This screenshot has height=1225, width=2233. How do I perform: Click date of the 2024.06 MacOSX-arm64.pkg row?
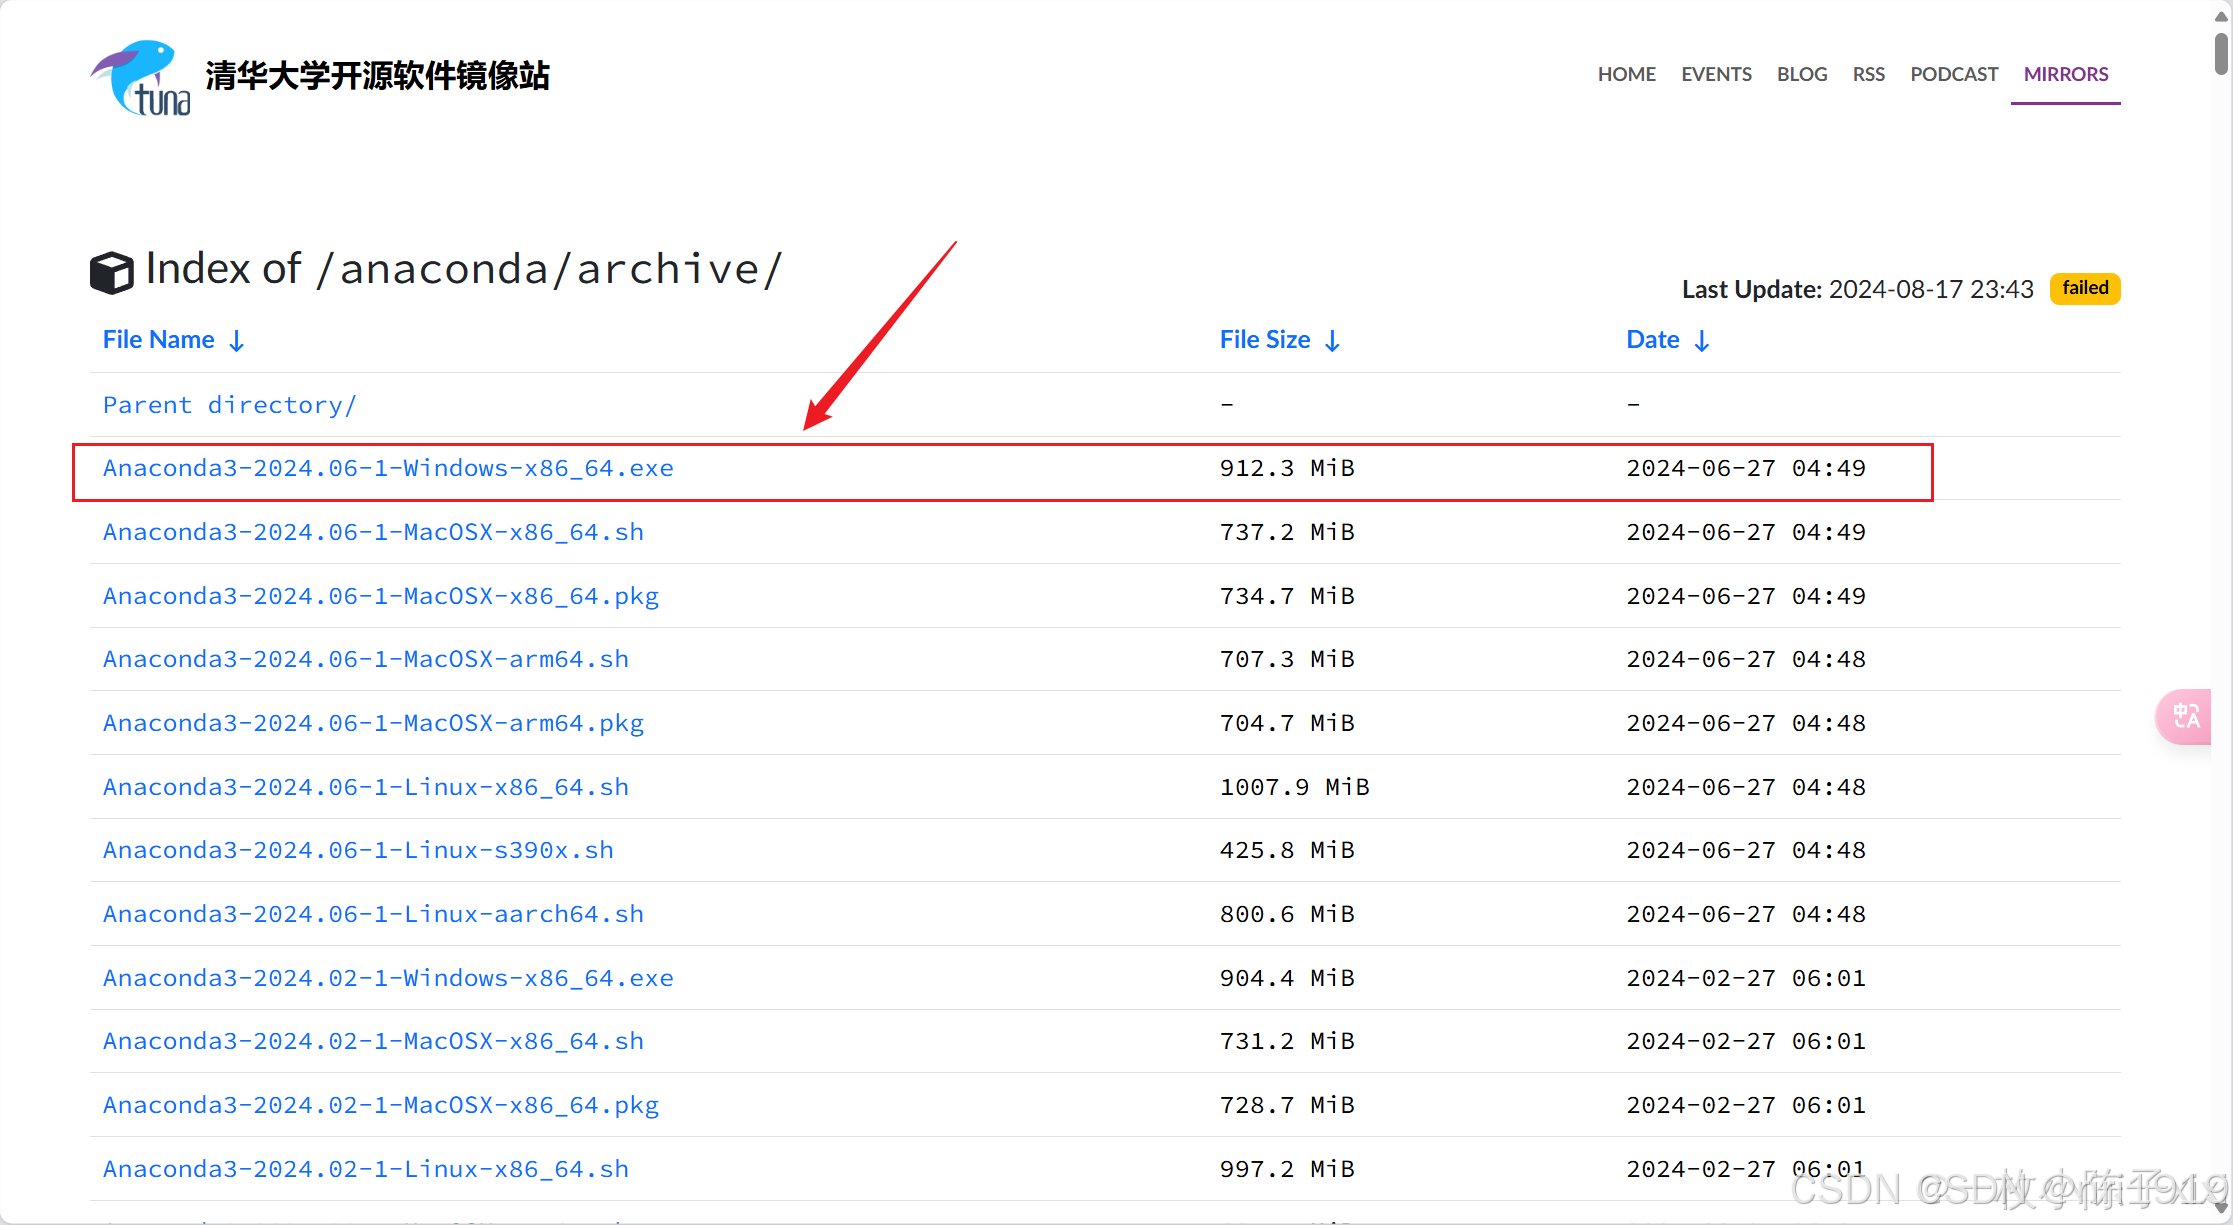click(1746, 723)
